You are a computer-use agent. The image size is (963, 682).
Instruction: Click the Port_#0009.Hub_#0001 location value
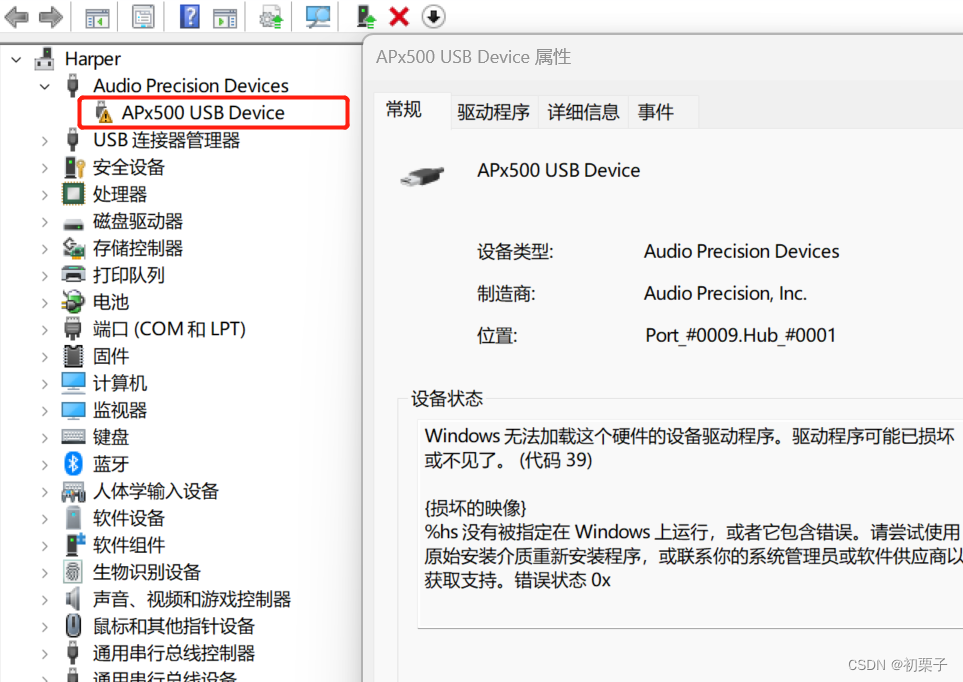click(x=740, y=335)
